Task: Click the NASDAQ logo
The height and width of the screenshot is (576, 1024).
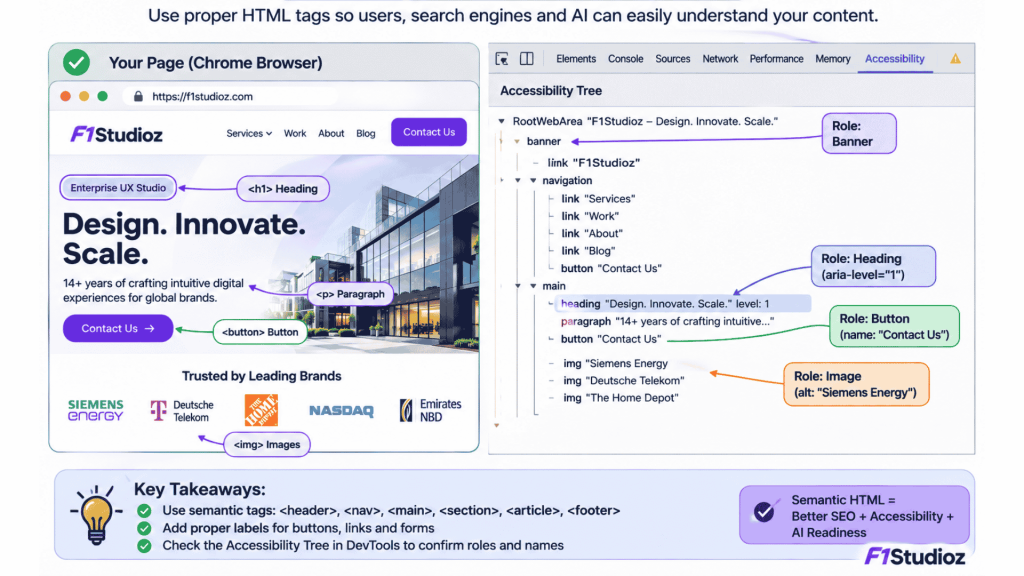Action: point(342,411)
